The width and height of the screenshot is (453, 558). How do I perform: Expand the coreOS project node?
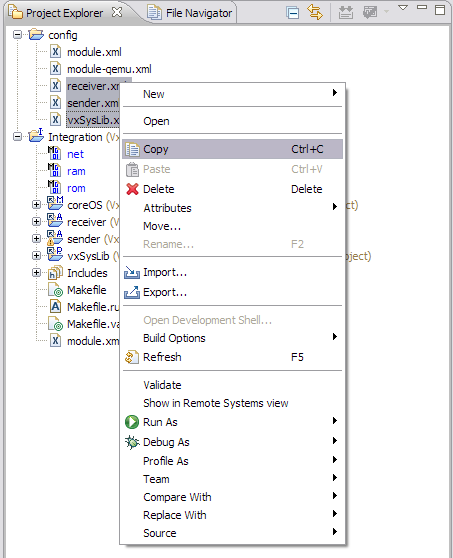click(36, 205)
